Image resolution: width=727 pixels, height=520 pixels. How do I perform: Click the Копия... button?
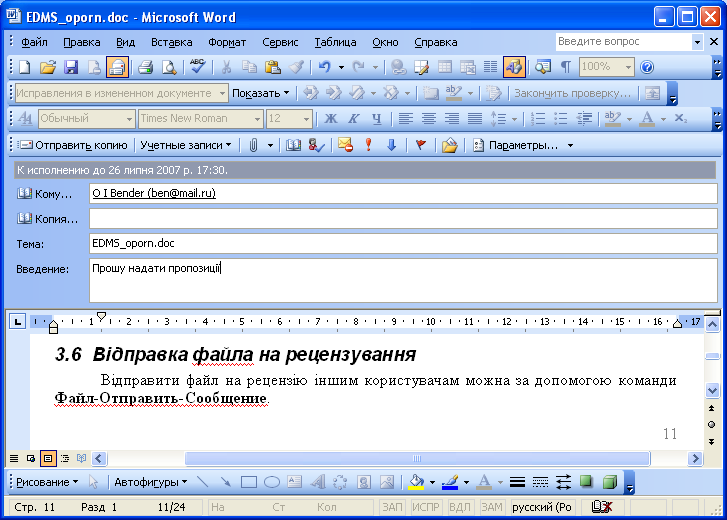47,219
